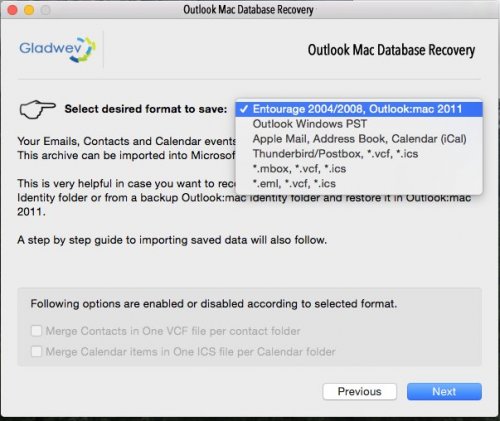Click the pointing hand icon
This screenshot has height=421, width=500.
click(37, 109)
